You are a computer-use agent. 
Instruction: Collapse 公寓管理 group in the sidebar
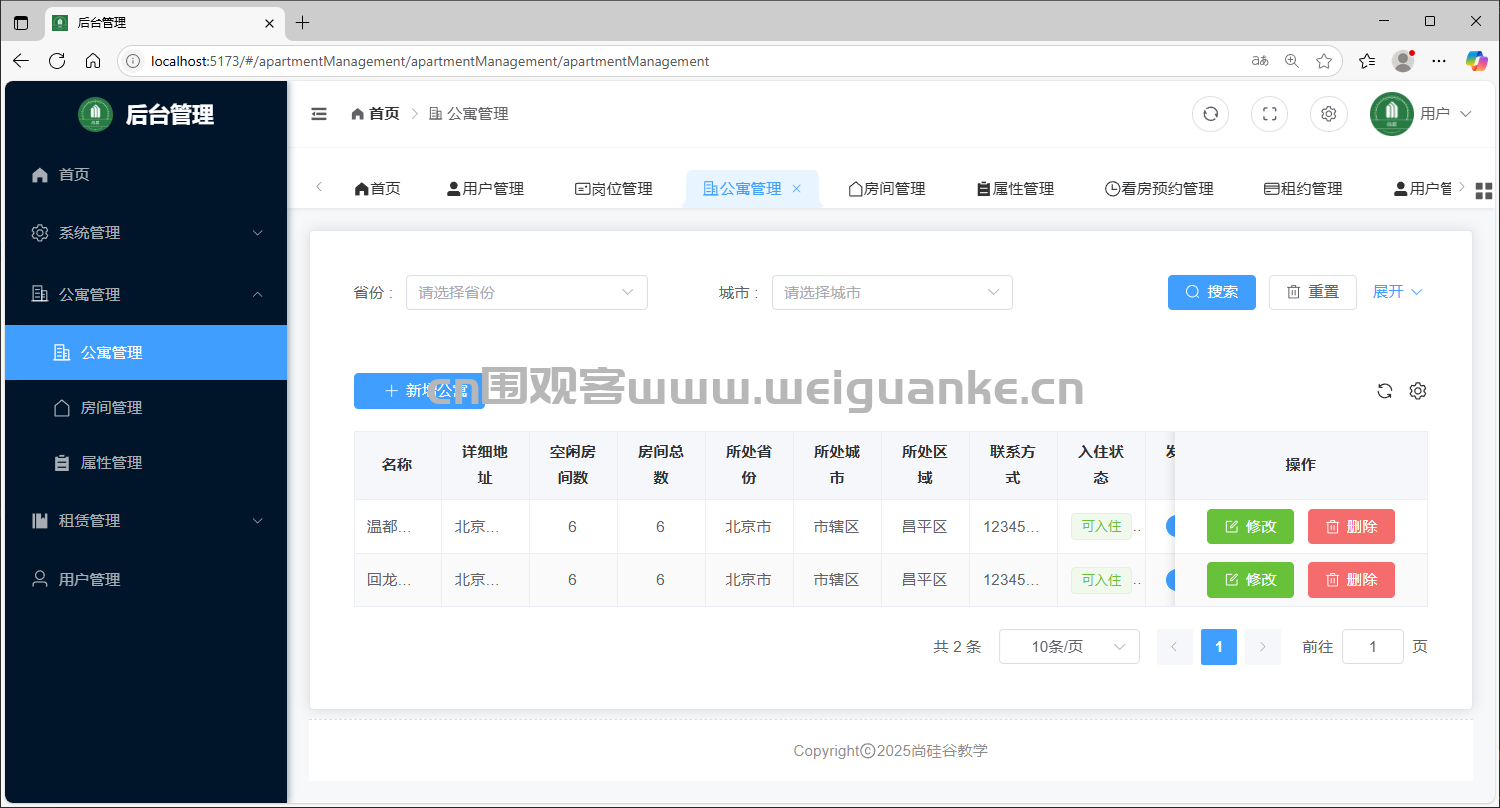pos(146,295)
